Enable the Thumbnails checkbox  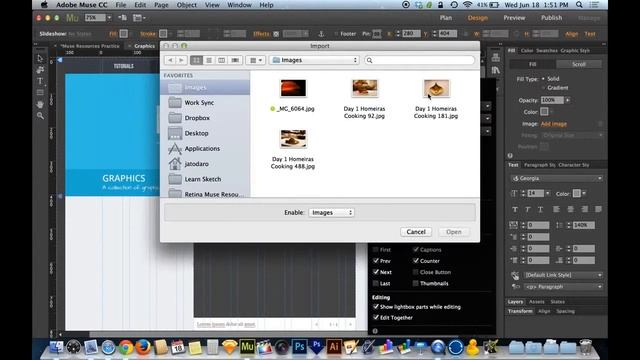[x=416, y=283]
